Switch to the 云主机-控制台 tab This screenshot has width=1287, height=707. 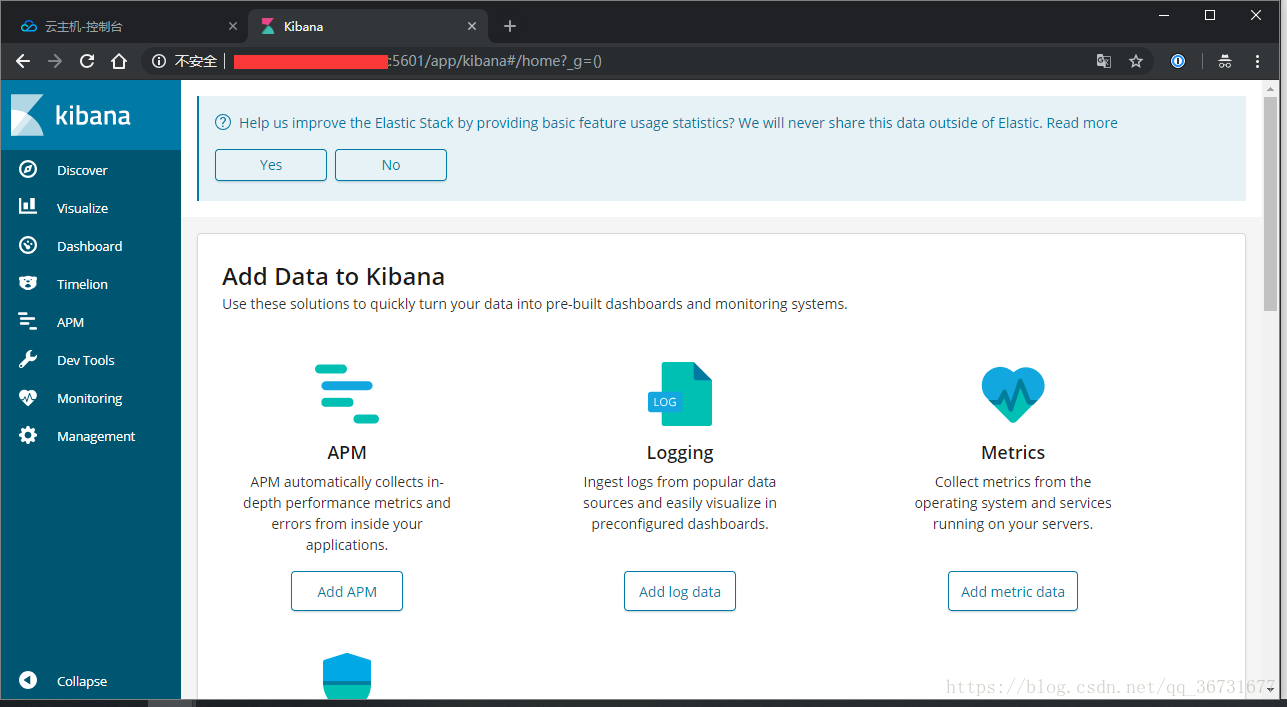(126, 26)
